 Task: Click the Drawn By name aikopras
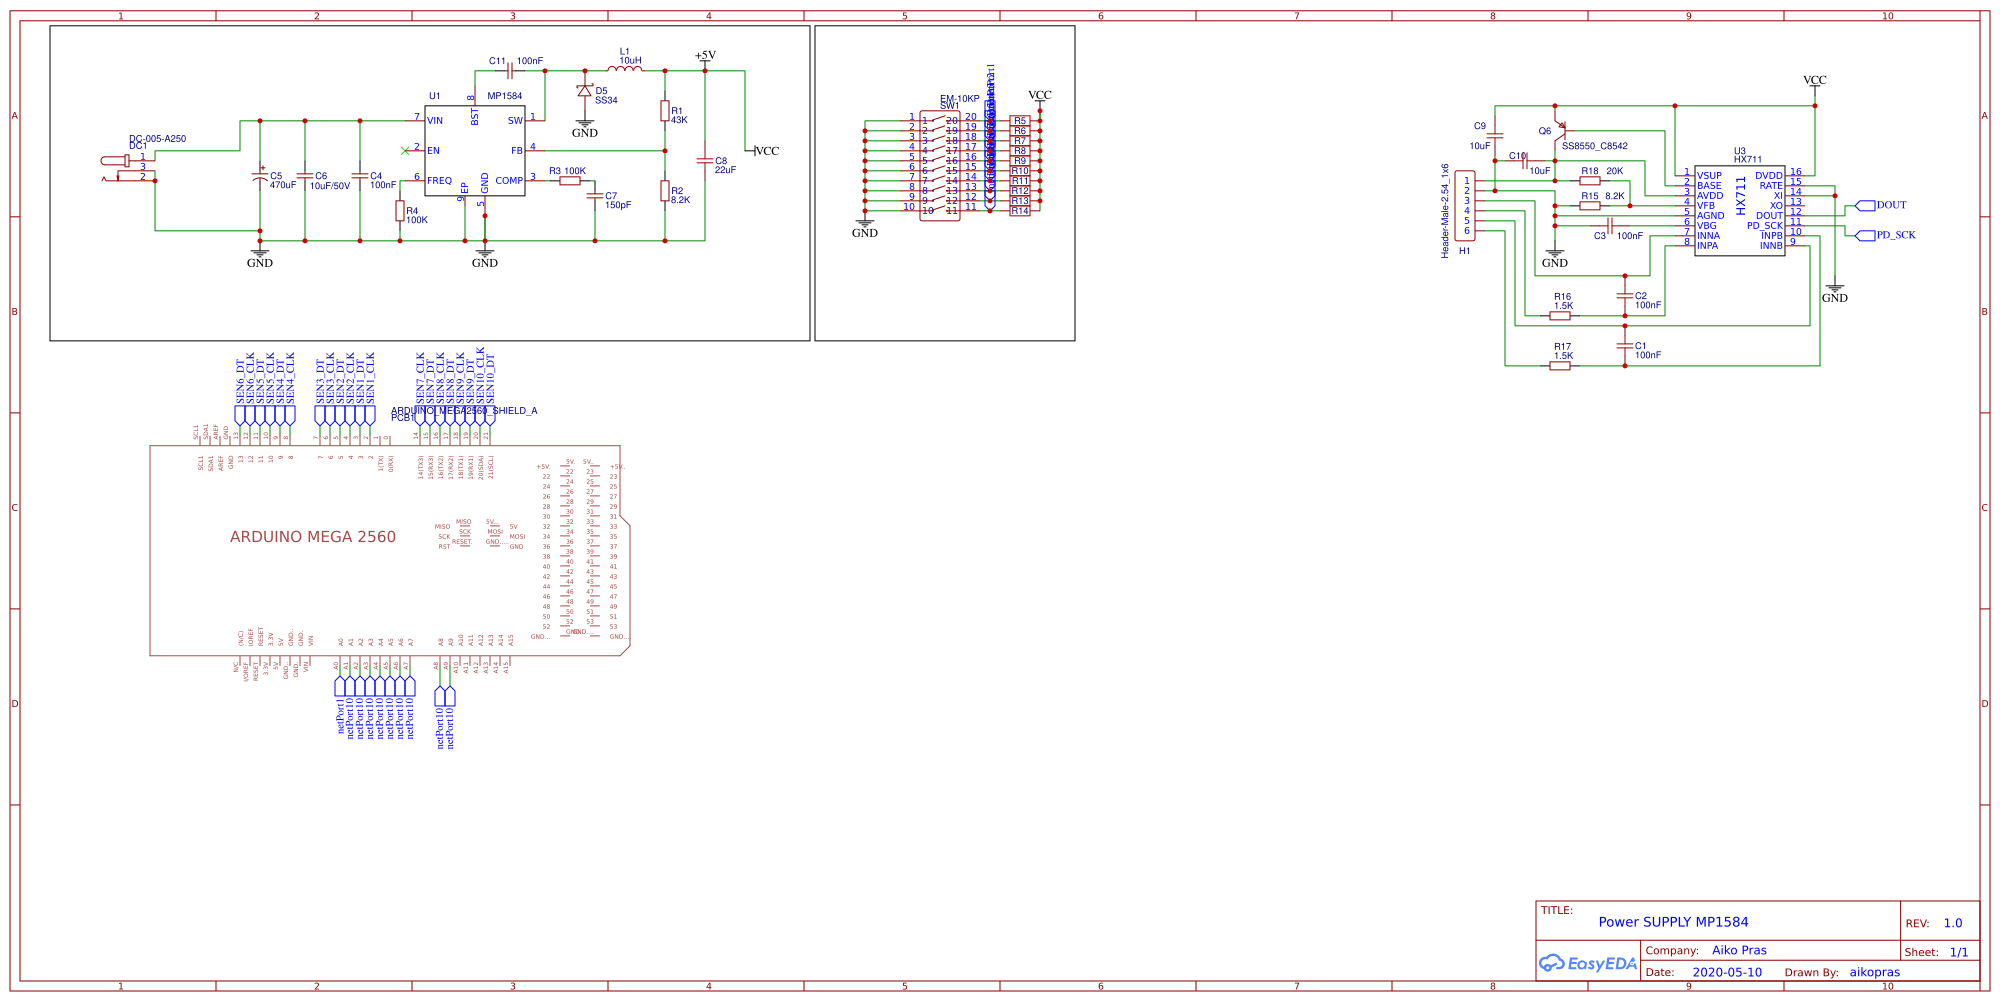[1874, 972]
